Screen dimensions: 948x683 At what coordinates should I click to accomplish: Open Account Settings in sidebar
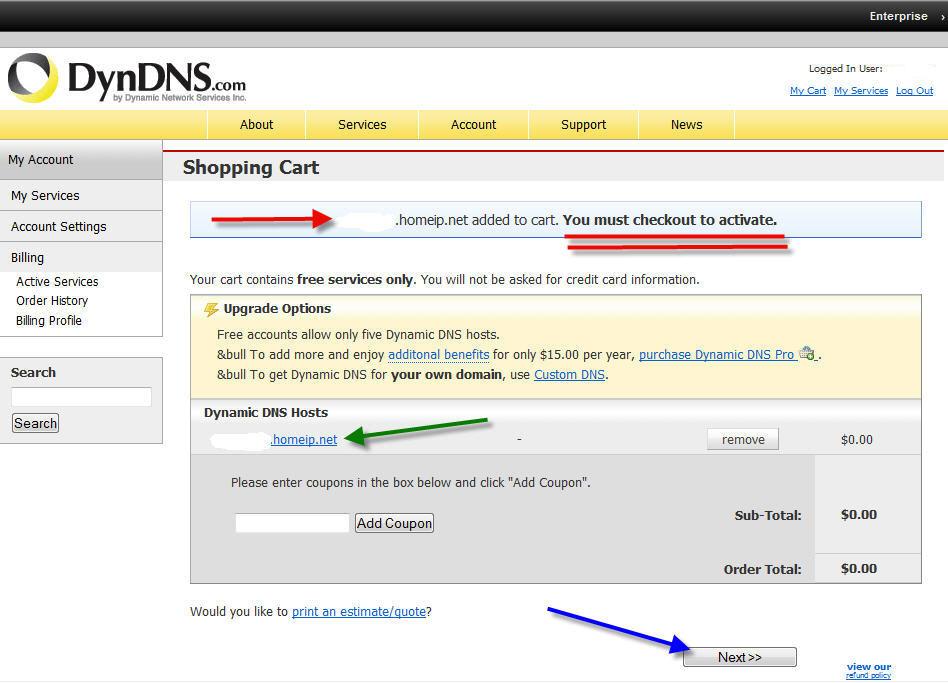81,227
